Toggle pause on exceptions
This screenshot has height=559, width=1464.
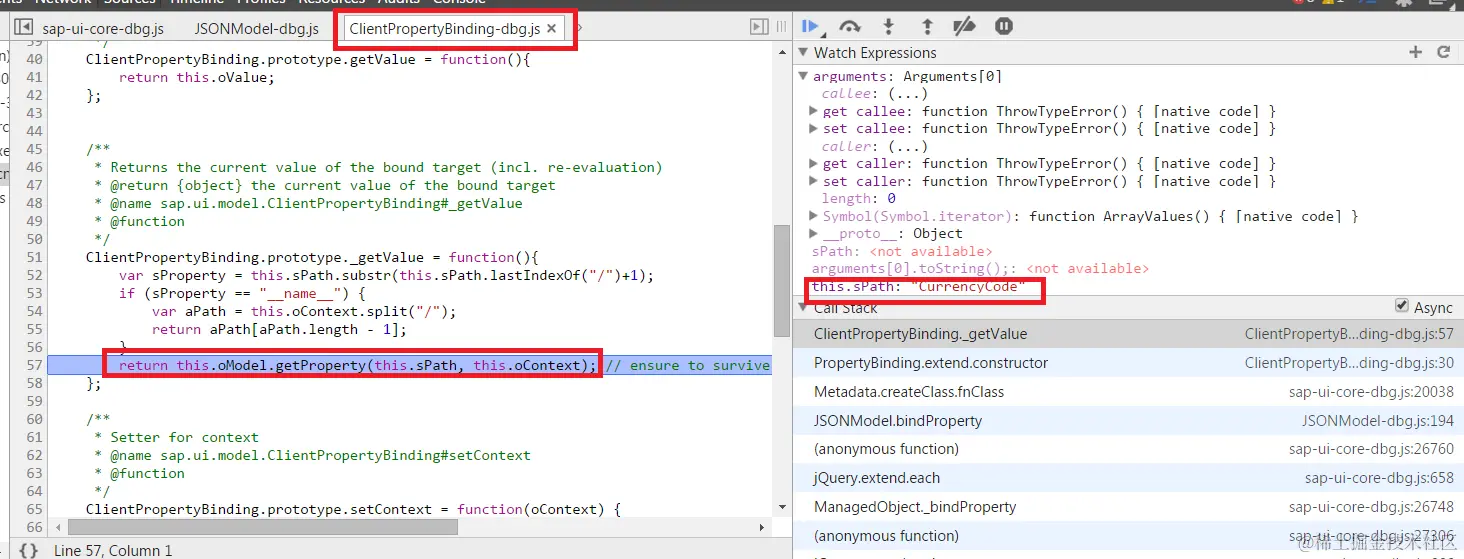tap(1003, 27)
